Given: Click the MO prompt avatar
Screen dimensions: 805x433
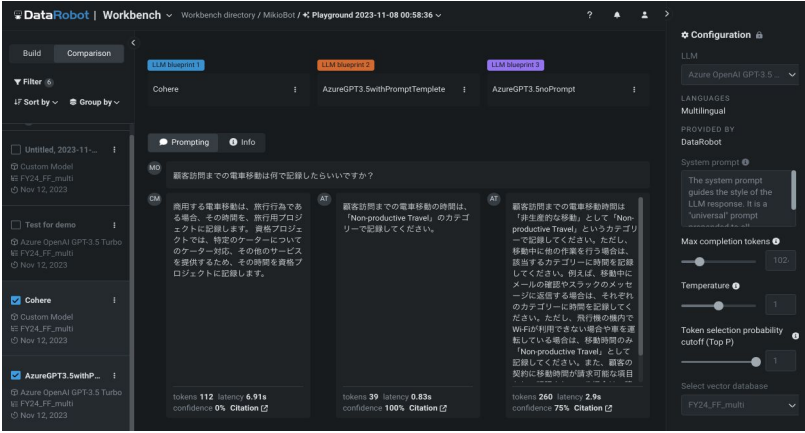Looking at the screenshot, I should pos(155,168).
